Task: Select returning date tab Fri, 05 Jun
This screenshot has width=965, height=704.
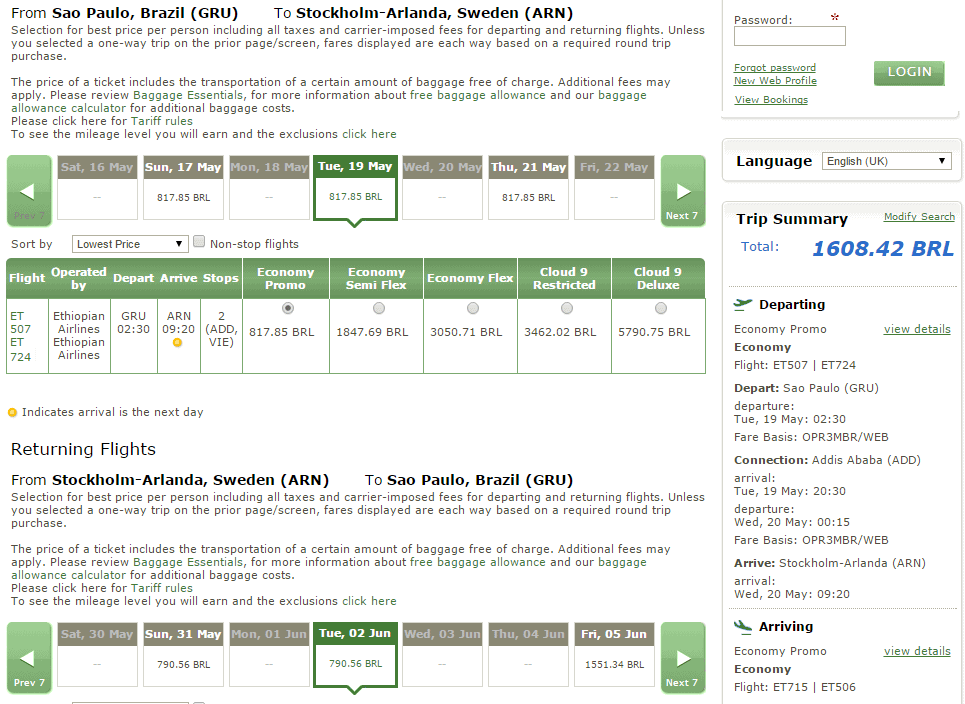Action: (x=614, y=655)
